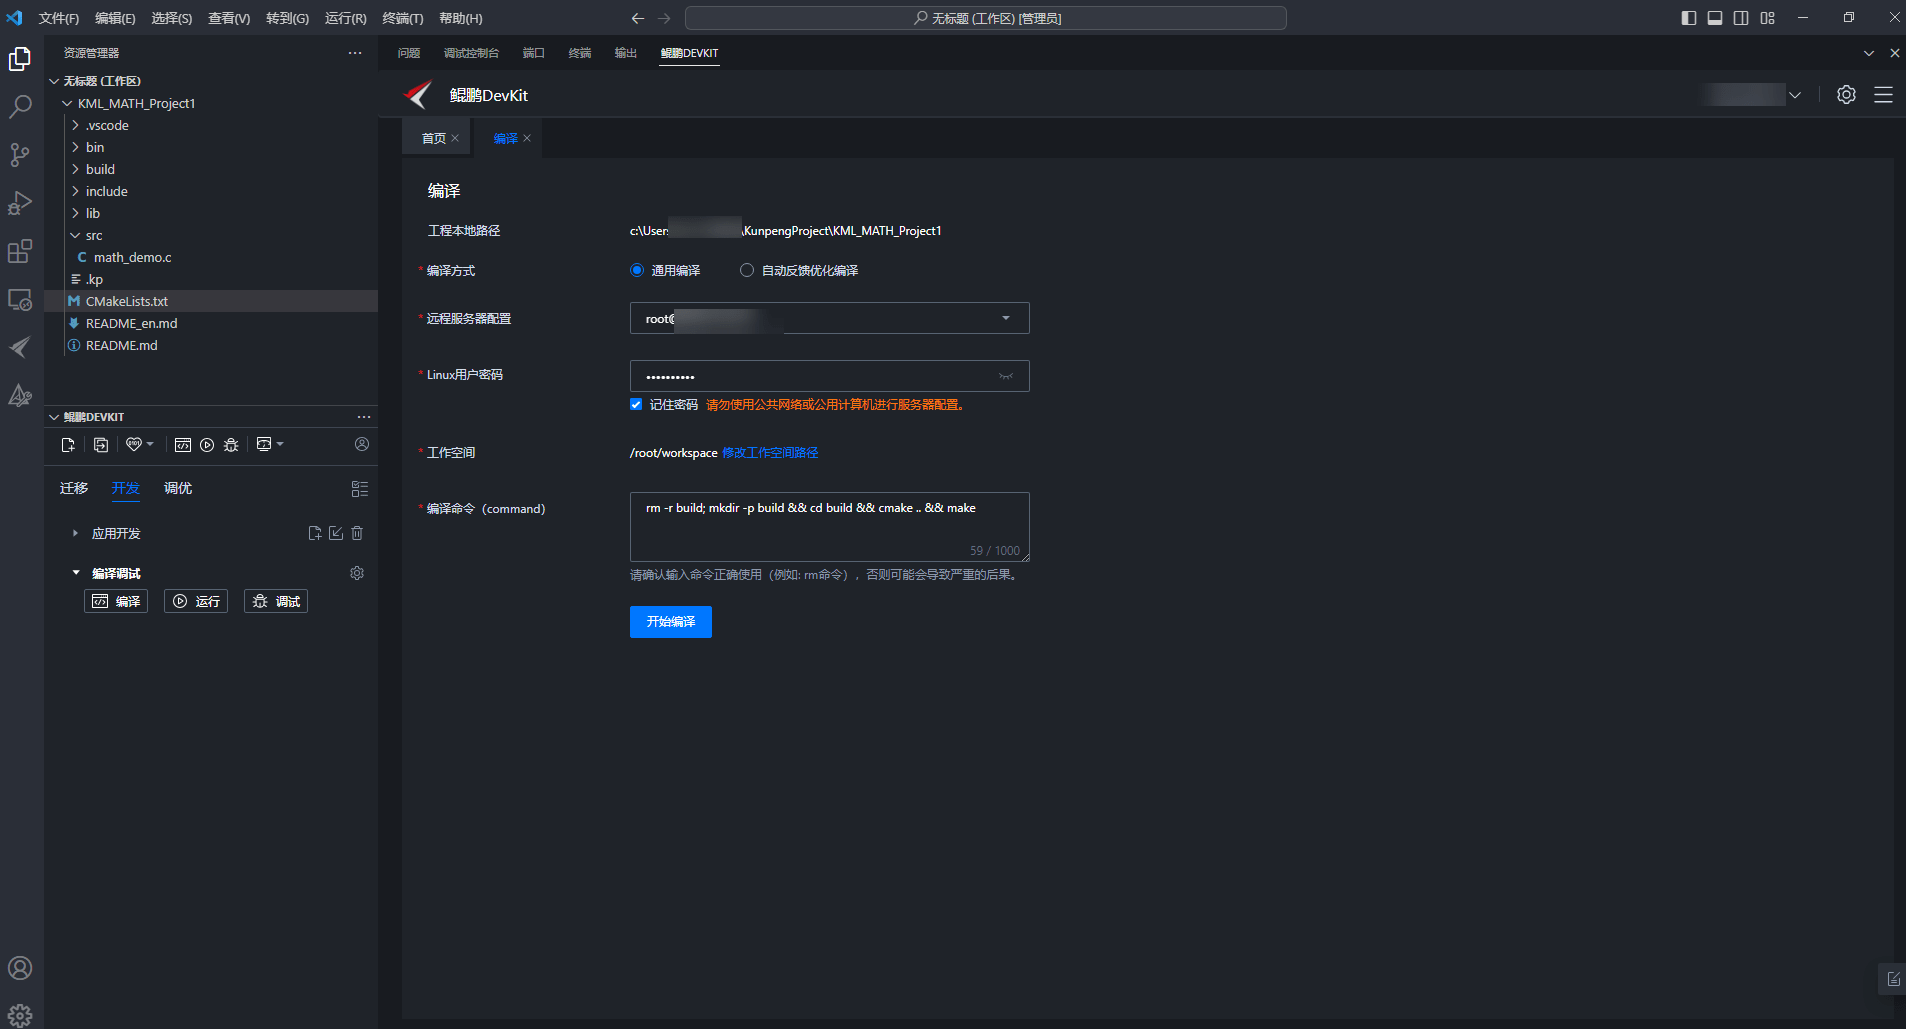Open settings gear in 编译调试 row
This screenshot has width=1906, height=1029.
357,573
